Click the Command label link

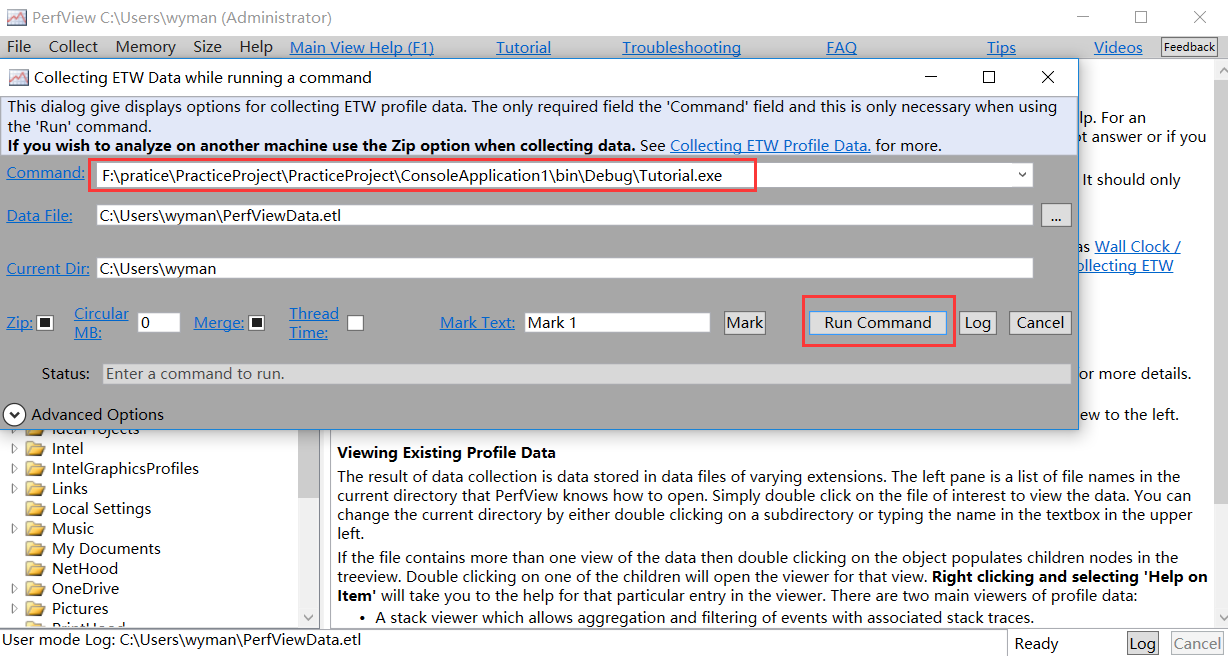pyautogui.click(x=46, y=173)
